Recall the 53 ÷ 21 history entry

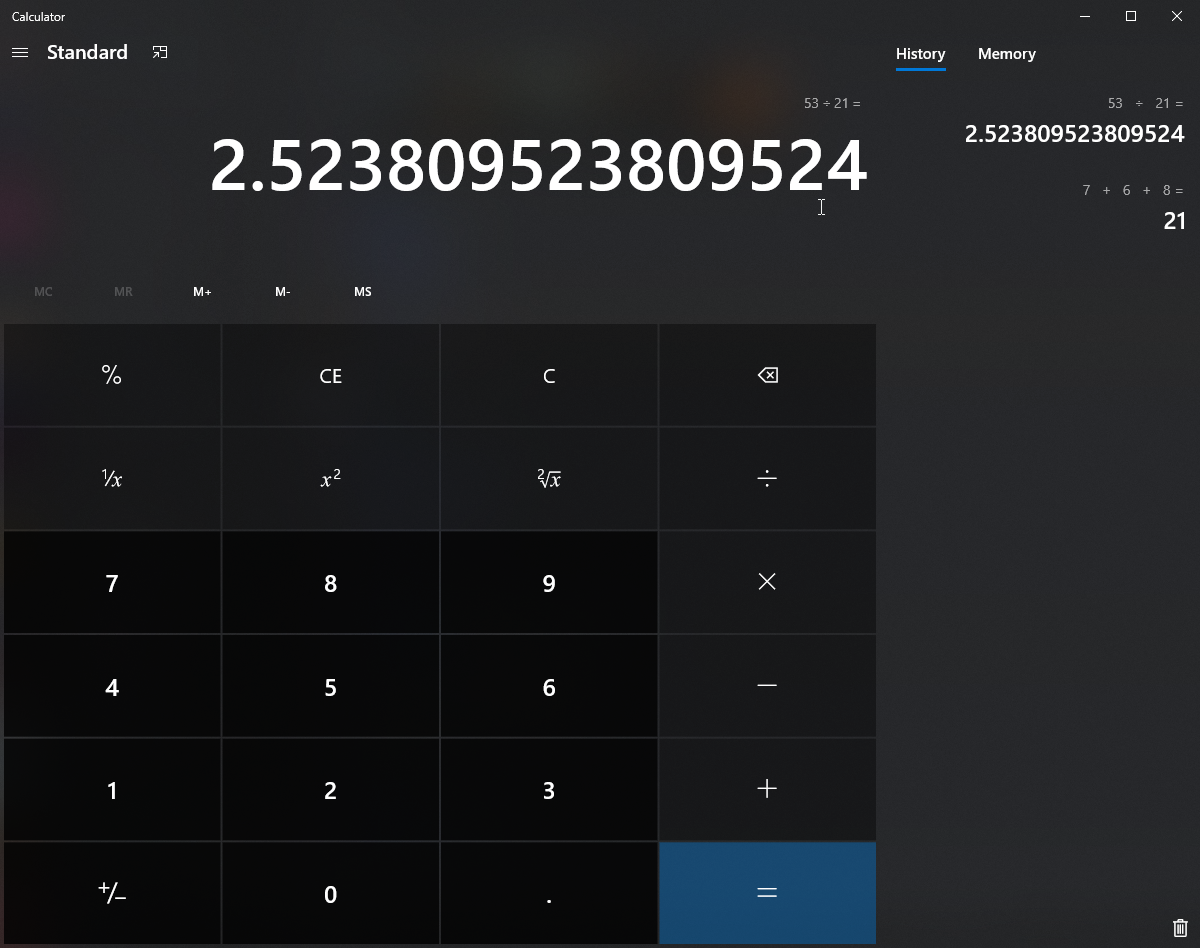(x=1074, y=121)
